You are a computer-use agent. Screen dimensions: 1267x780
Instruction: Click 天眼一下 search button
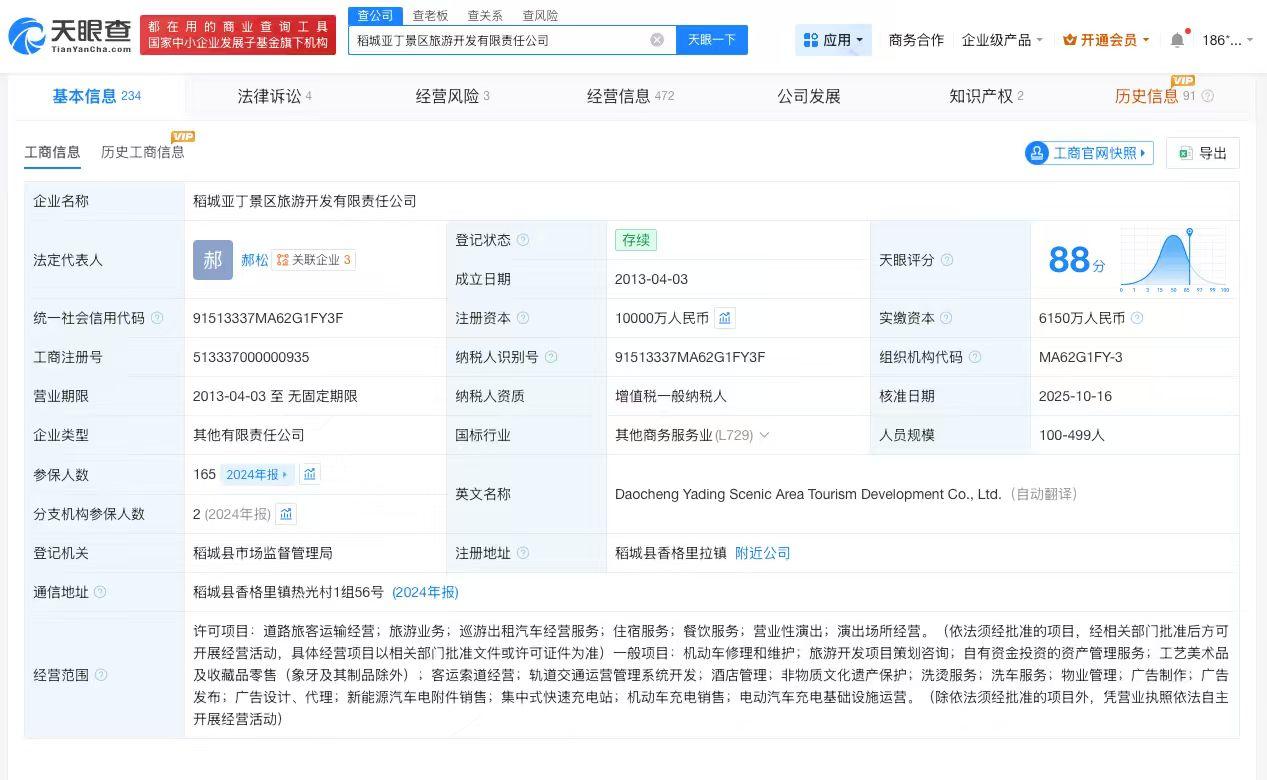pos(712,40)
